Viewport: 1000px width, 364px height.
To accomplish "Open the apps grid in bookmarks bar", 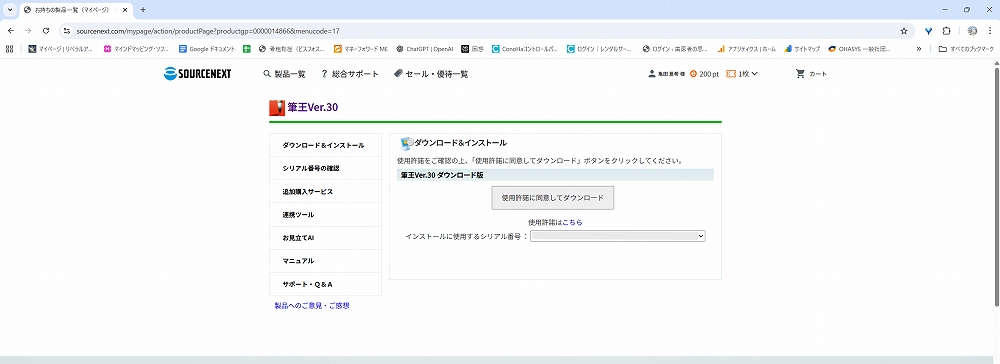I will coord(10,48).
